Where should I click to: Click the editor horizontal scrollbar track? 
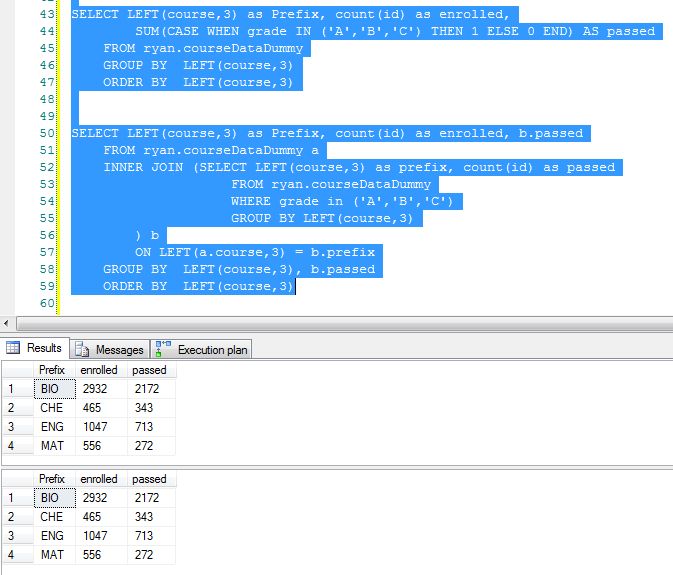coord(343,324)
